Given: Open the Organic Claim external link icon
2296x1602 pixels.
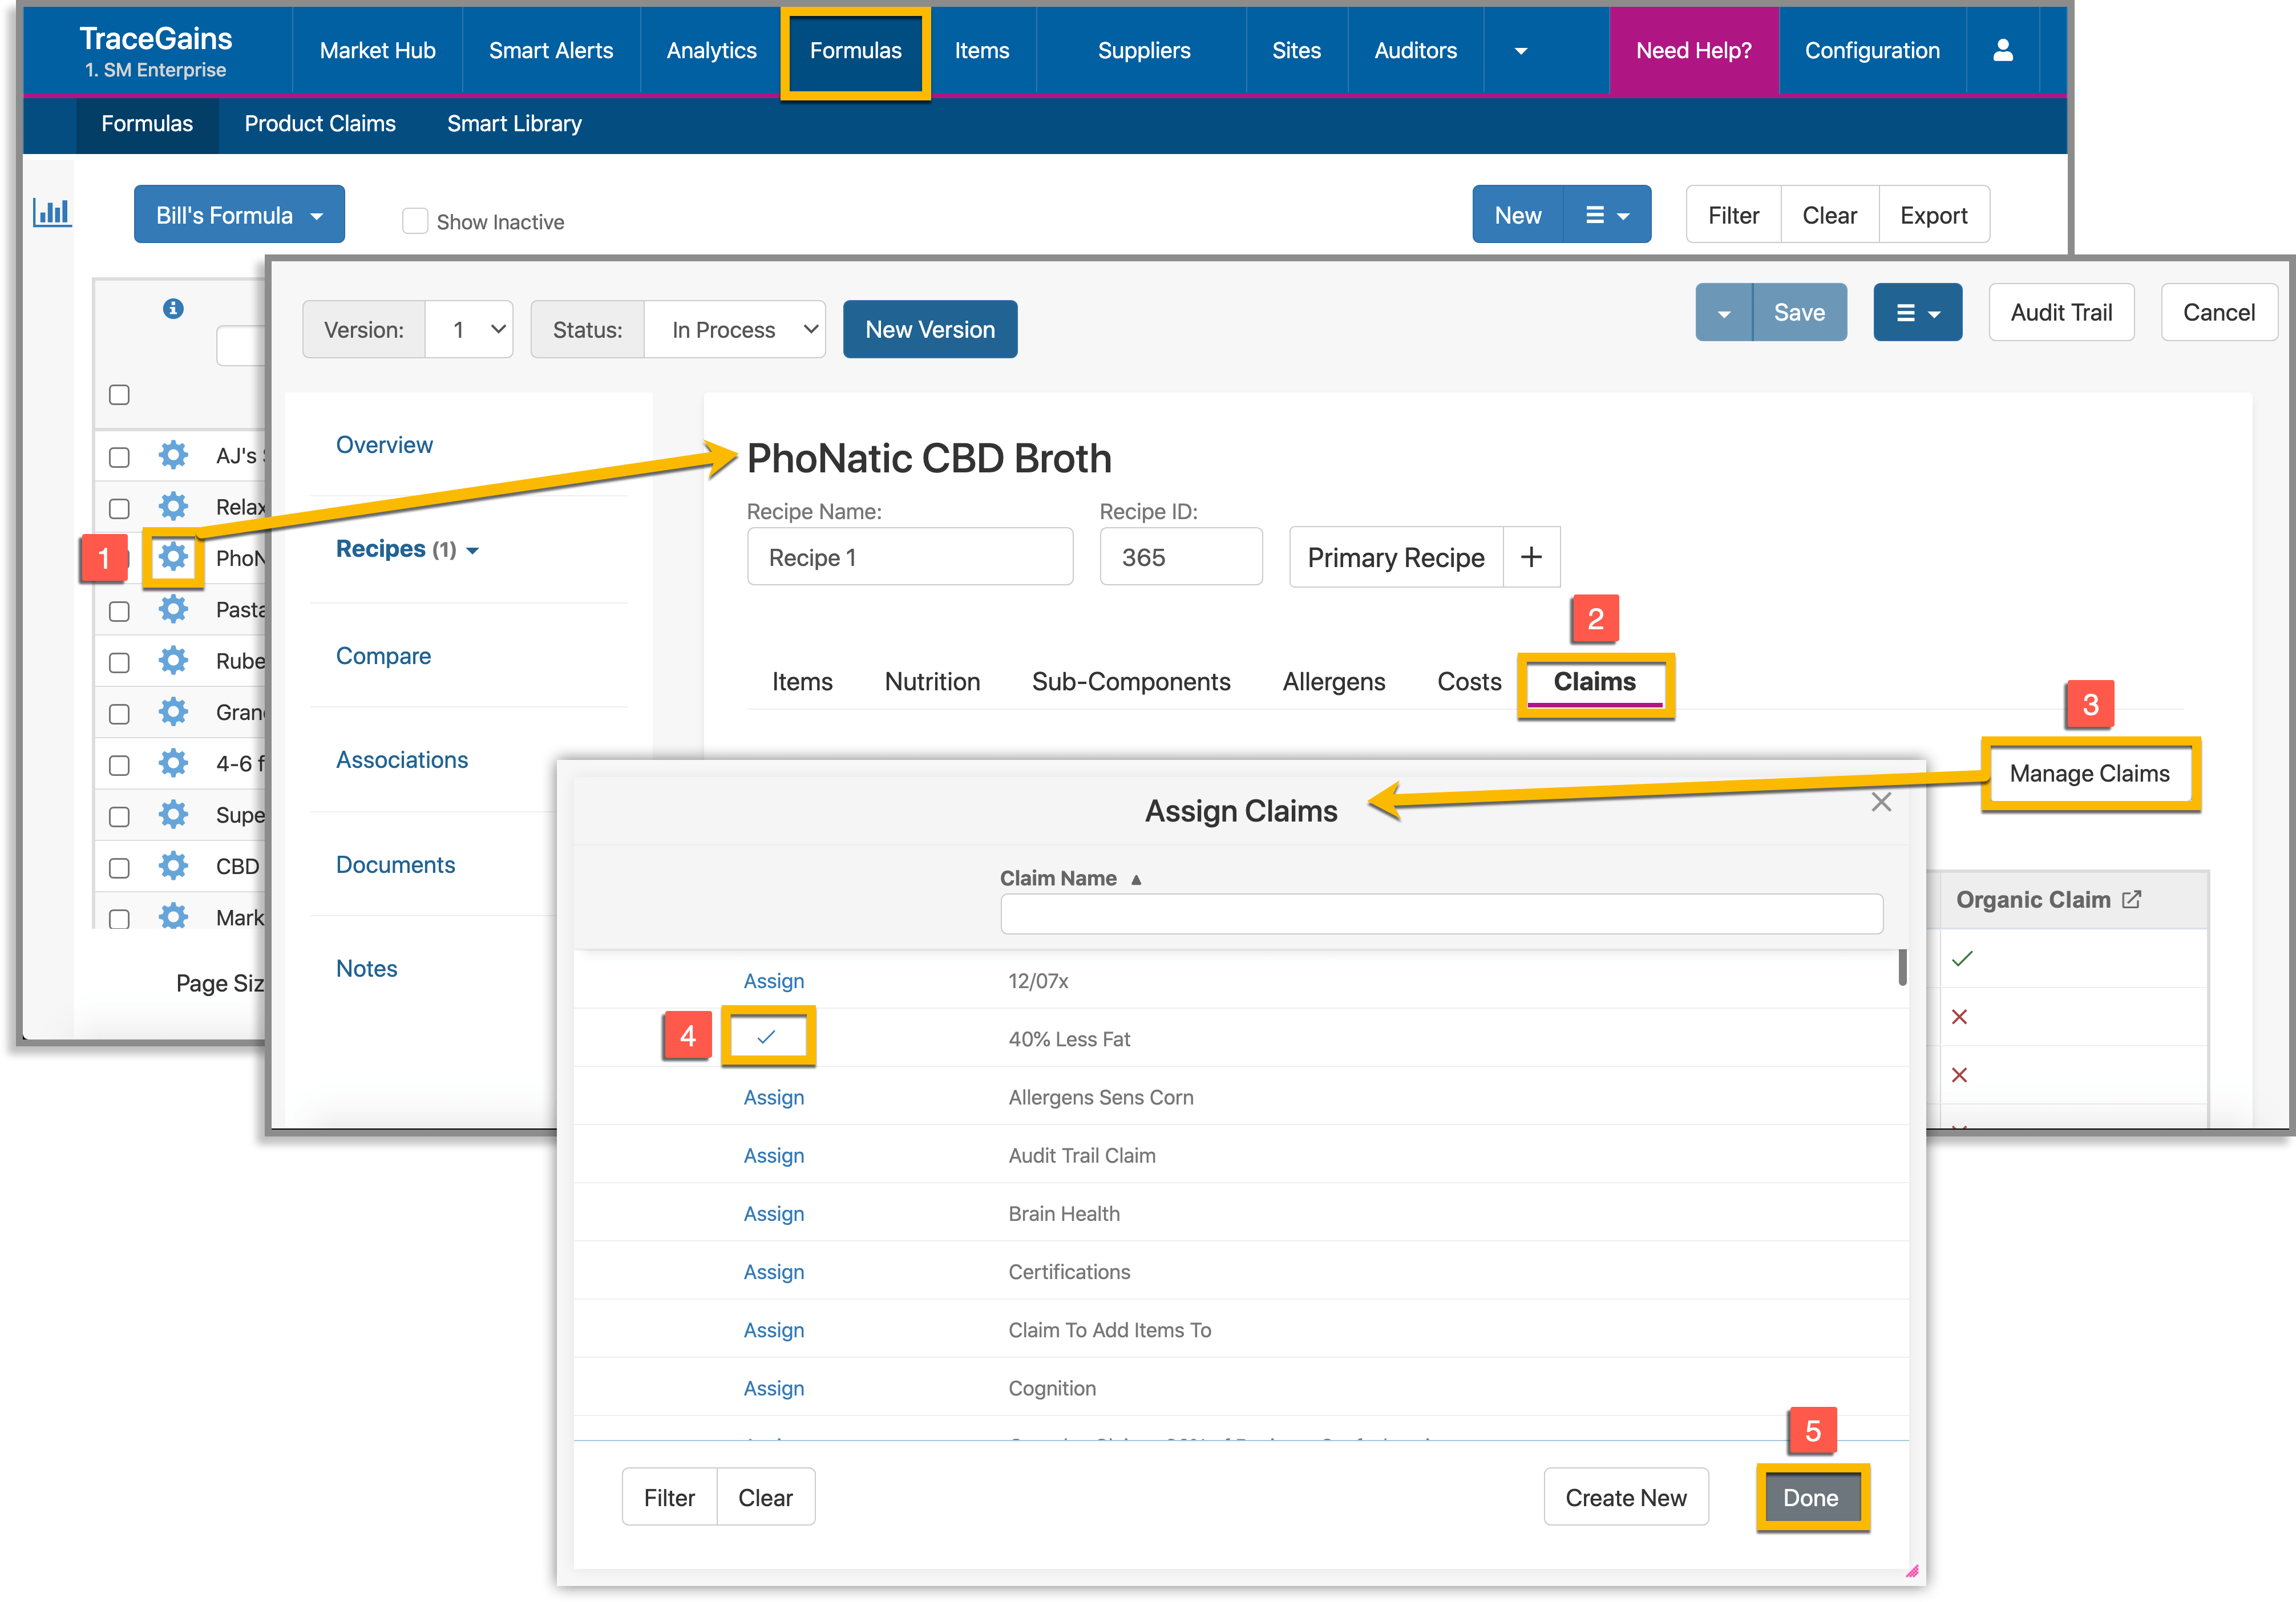Looking at the screenshot, I should click(x=2134, y=898).
